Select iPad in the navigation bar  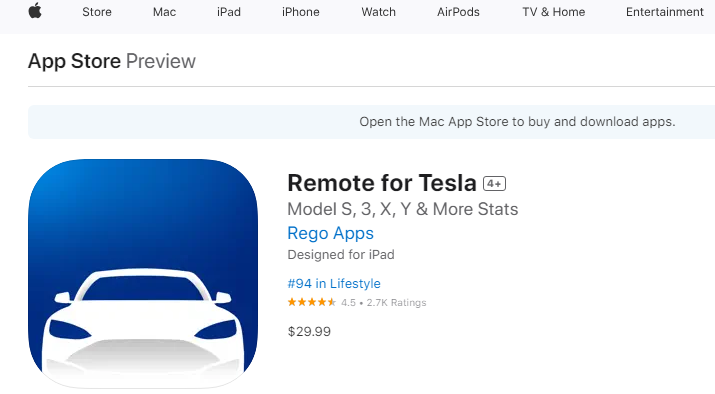pyautogui.click(x=228, y=12)
